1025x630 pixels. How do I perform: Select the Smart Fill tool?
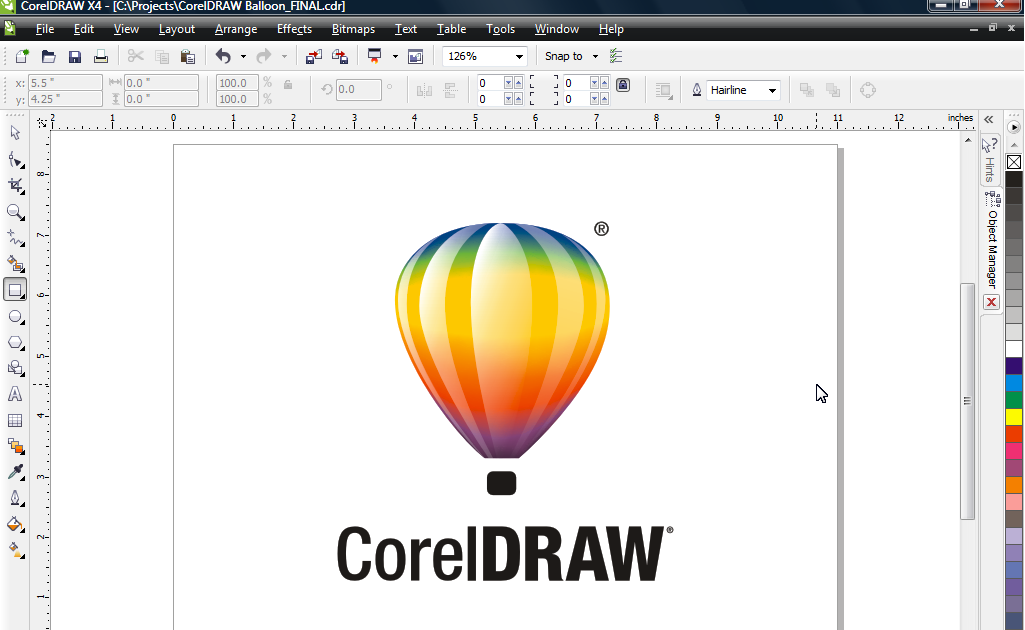pyautogui.click(x=15, y=264)
